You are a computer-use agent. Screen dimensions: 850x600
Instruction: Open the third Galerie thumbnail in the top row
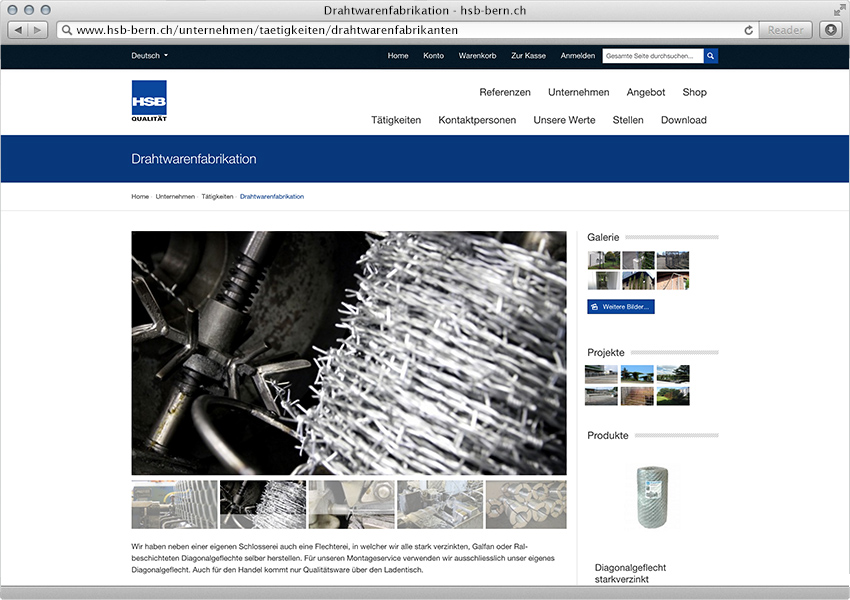click(673, 260)
